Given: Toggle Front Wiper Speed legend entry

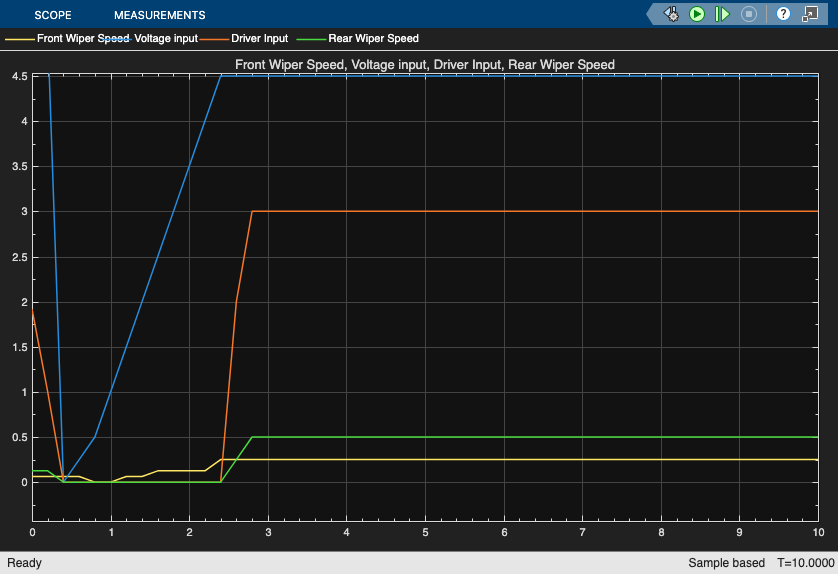Looking at the screenshot, I should pos(83,38).
